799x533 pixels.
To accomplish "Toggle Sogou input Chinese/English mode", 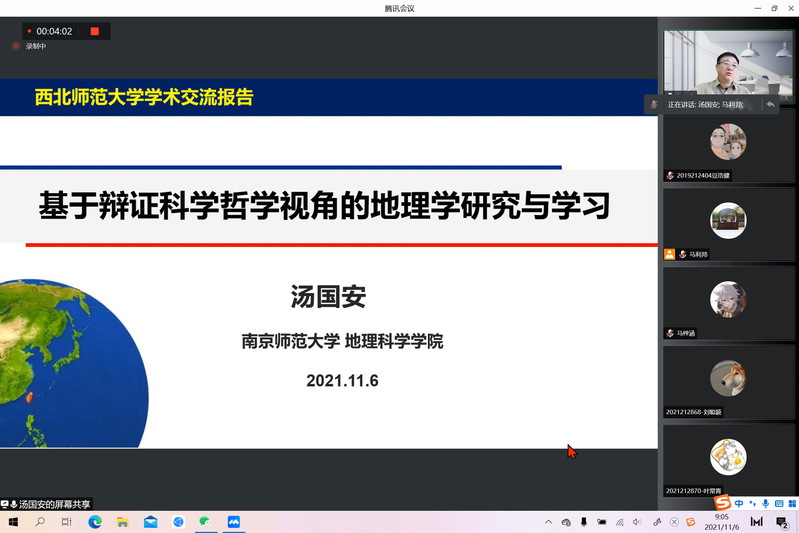I will (739, 503).
